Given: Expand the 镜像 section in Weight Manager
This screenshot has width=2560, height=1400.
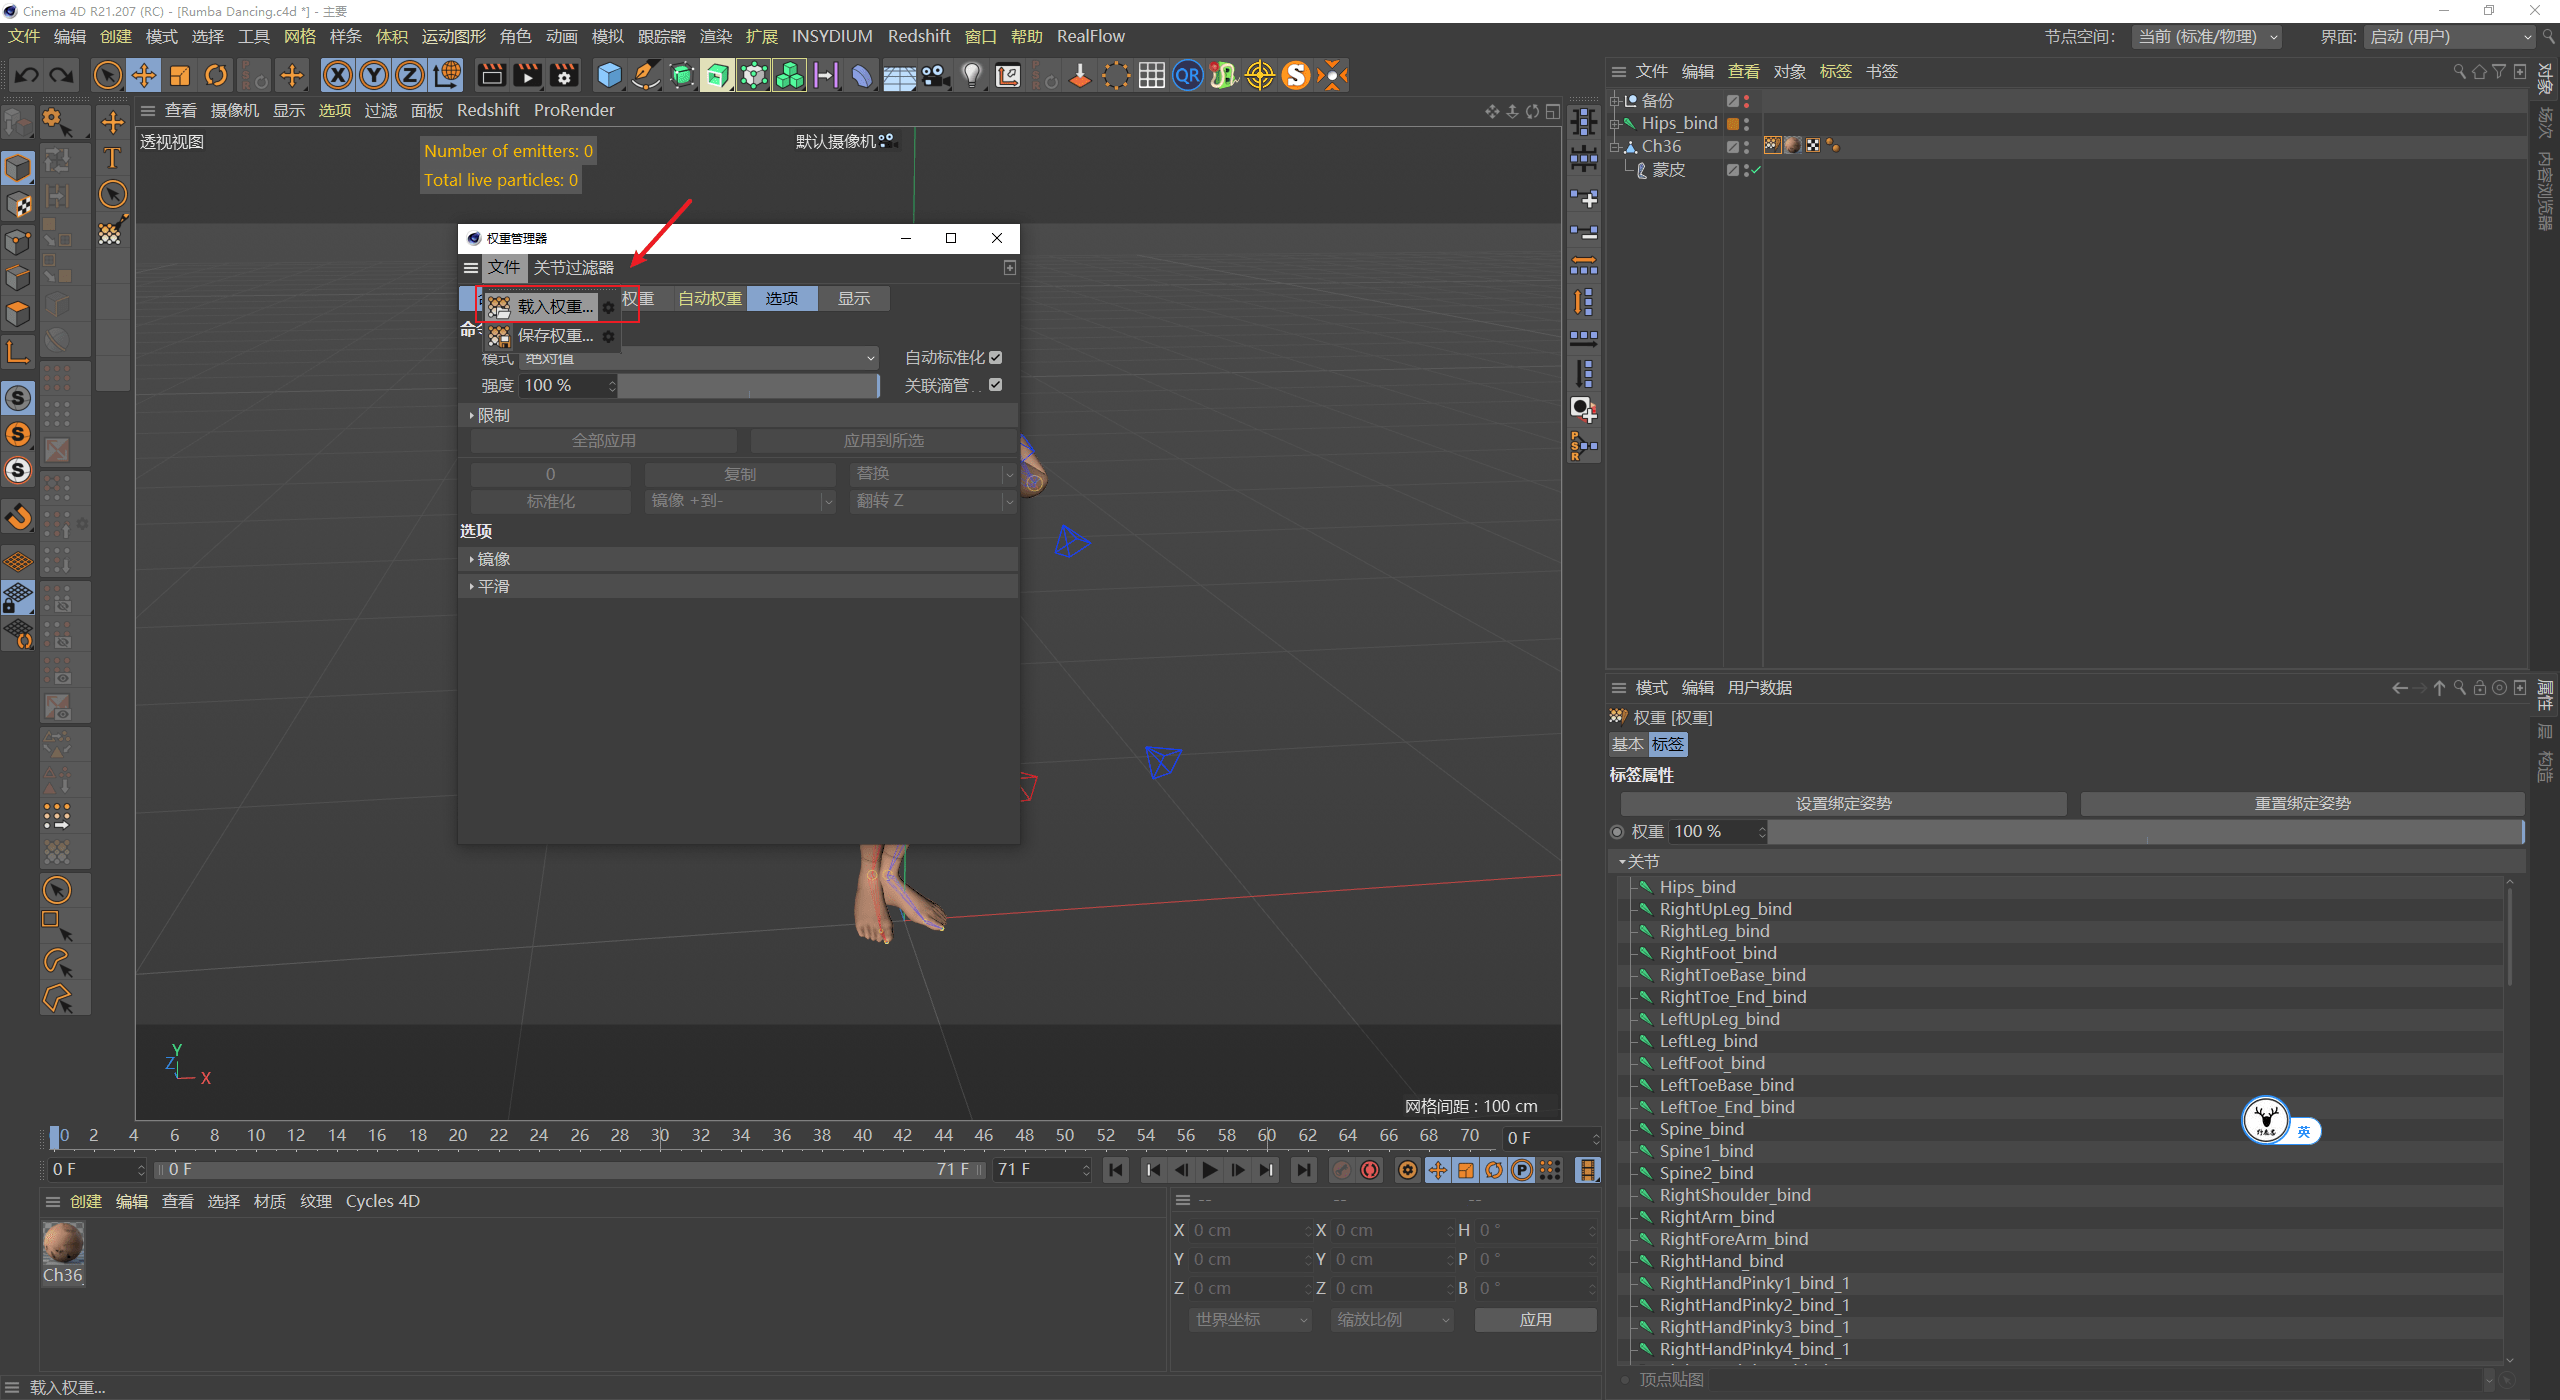Looking at the screenshot, I should [491, 558].
